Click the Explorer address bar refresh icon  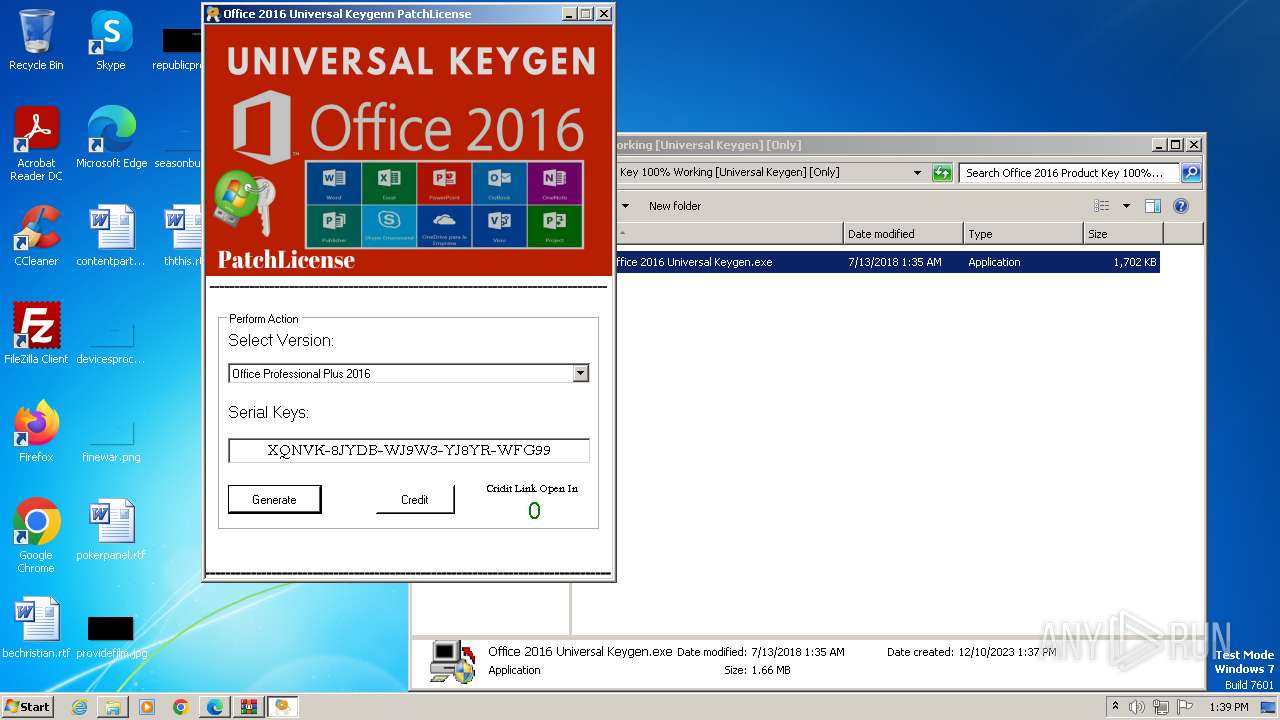pyautogui.click(x=942, y=173)
